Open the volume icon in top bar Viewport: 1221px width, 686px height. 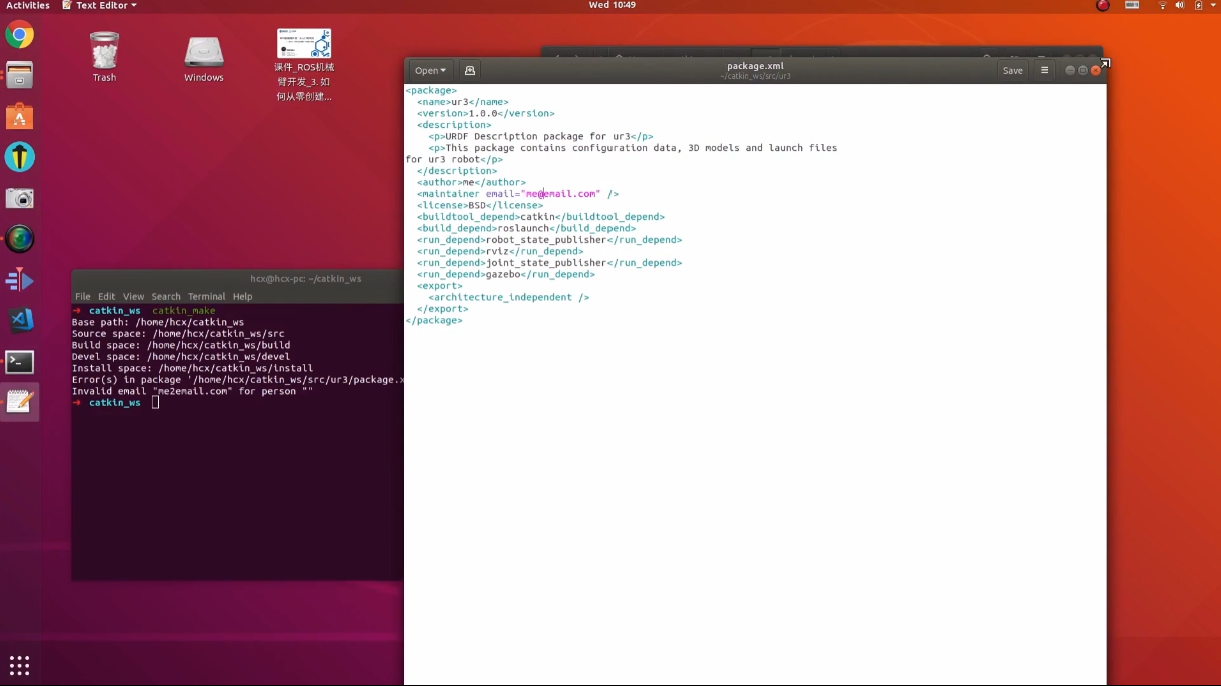pos(1180,6)
